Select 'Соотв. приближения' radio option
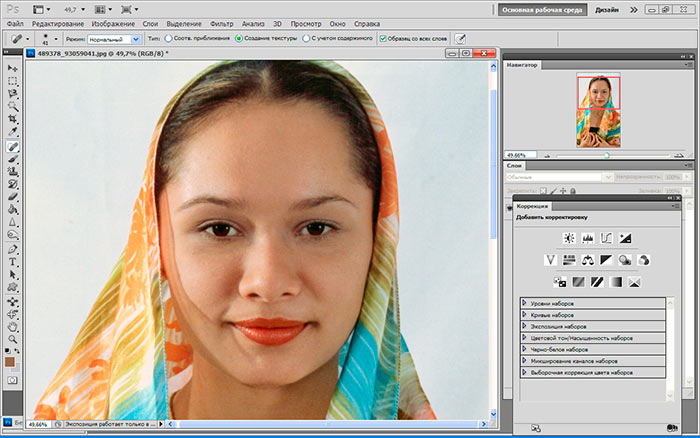The height and width of the screenshot is (438, 700). coord(166,38)
